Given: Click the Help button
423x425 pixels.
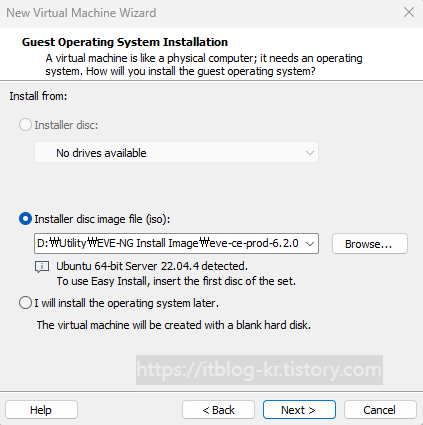Looking at the screenshot, I should tap(41, 410).
